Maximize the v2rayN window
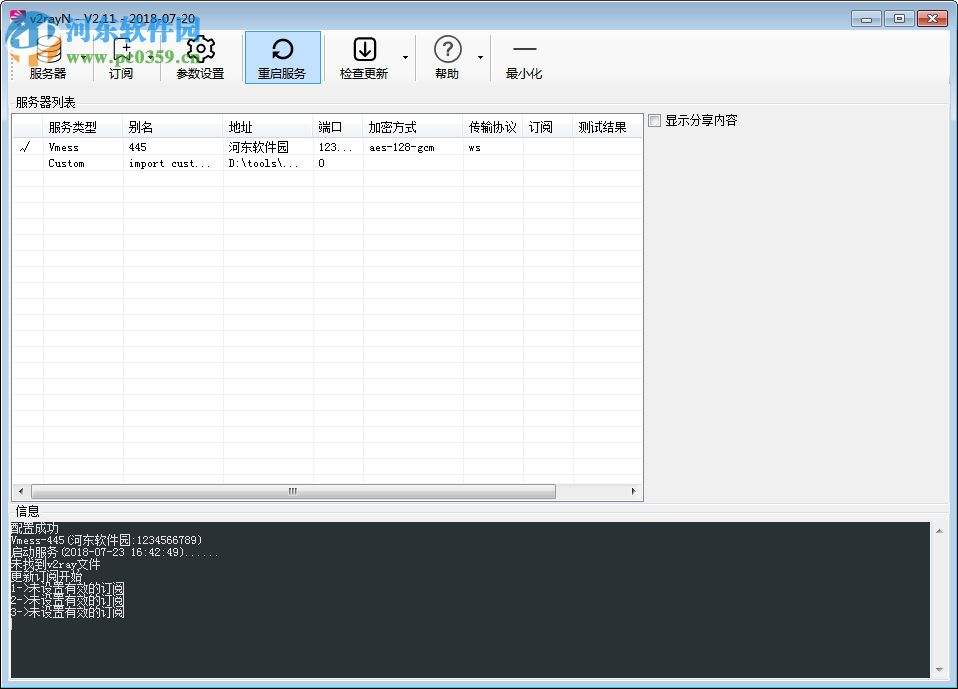Screen dimensions: 958x689 (x=899, y=18)
